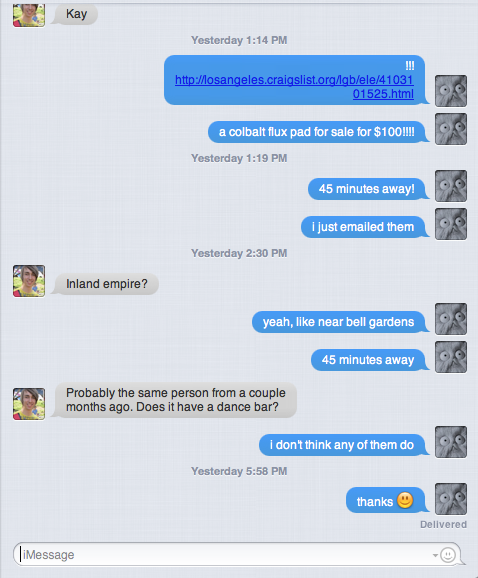Click the 'Delivered' status label

point(443,525)
